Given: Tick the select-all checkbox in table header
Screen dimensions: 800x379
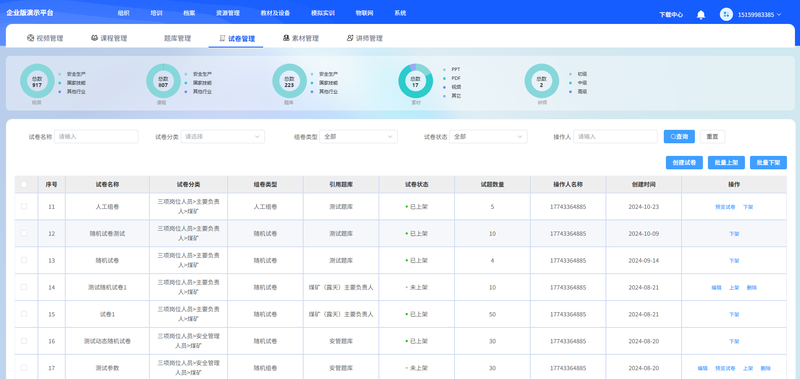Looking at the screenshot, I should pyautogui.click(x=24, y=185).
